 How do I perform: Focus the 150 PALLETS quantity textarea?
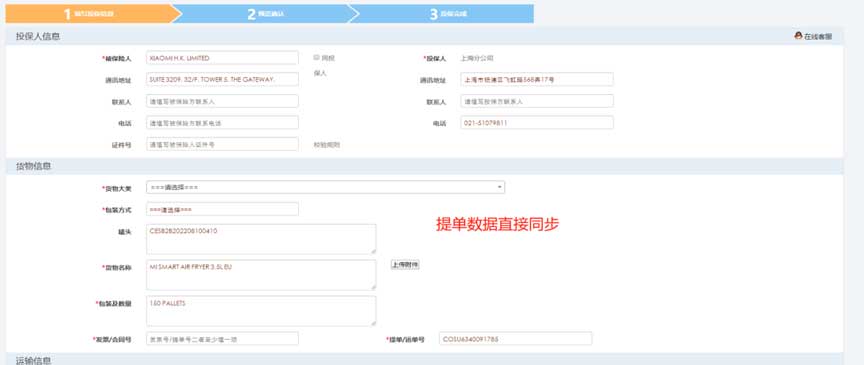pos(261,311)
